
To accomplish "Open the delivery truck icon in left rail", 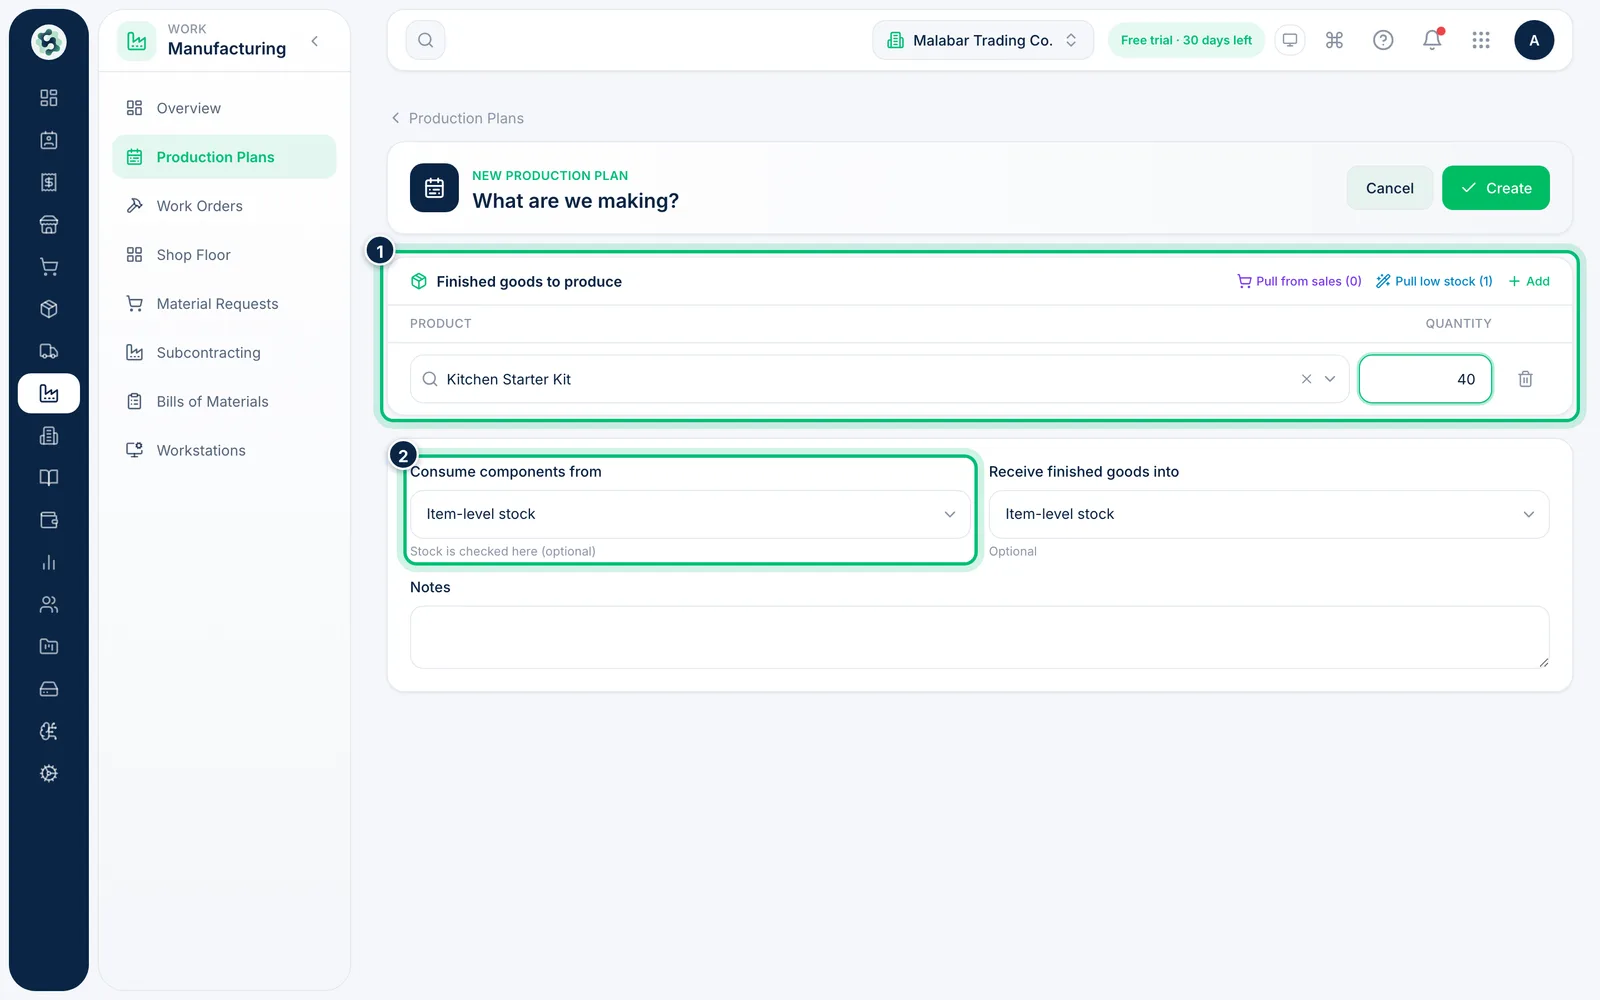I will 48,351.
